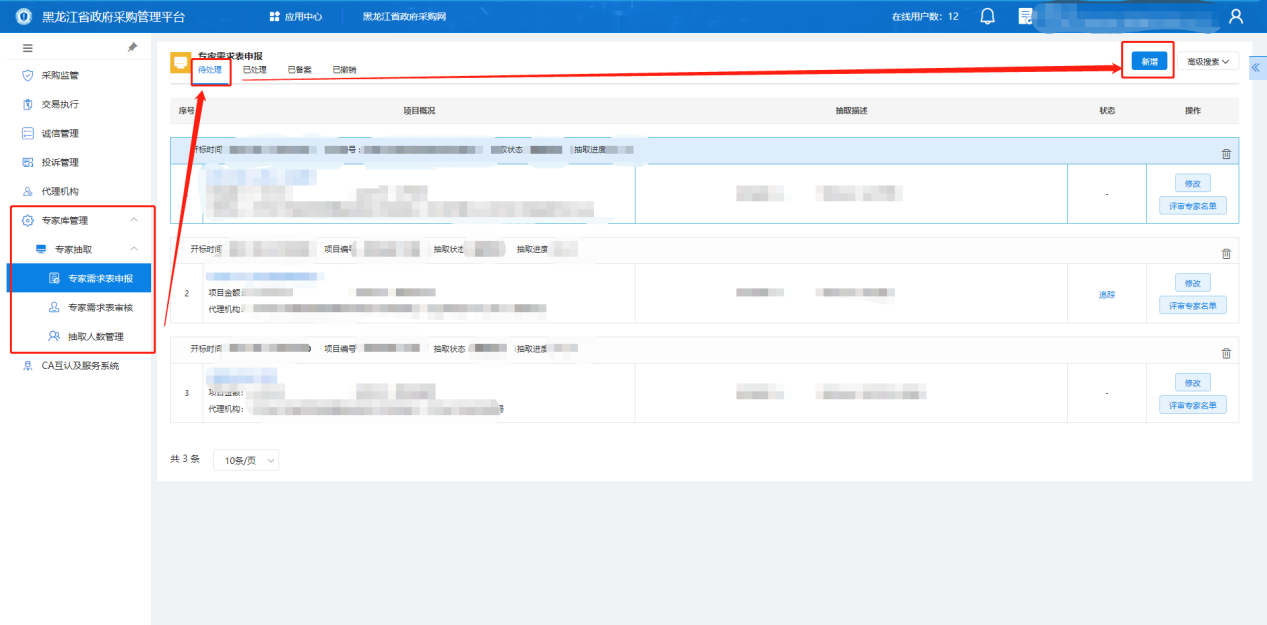Delete project 2 with its trash icon
Screen dimensions: 1267x625
1226,254
